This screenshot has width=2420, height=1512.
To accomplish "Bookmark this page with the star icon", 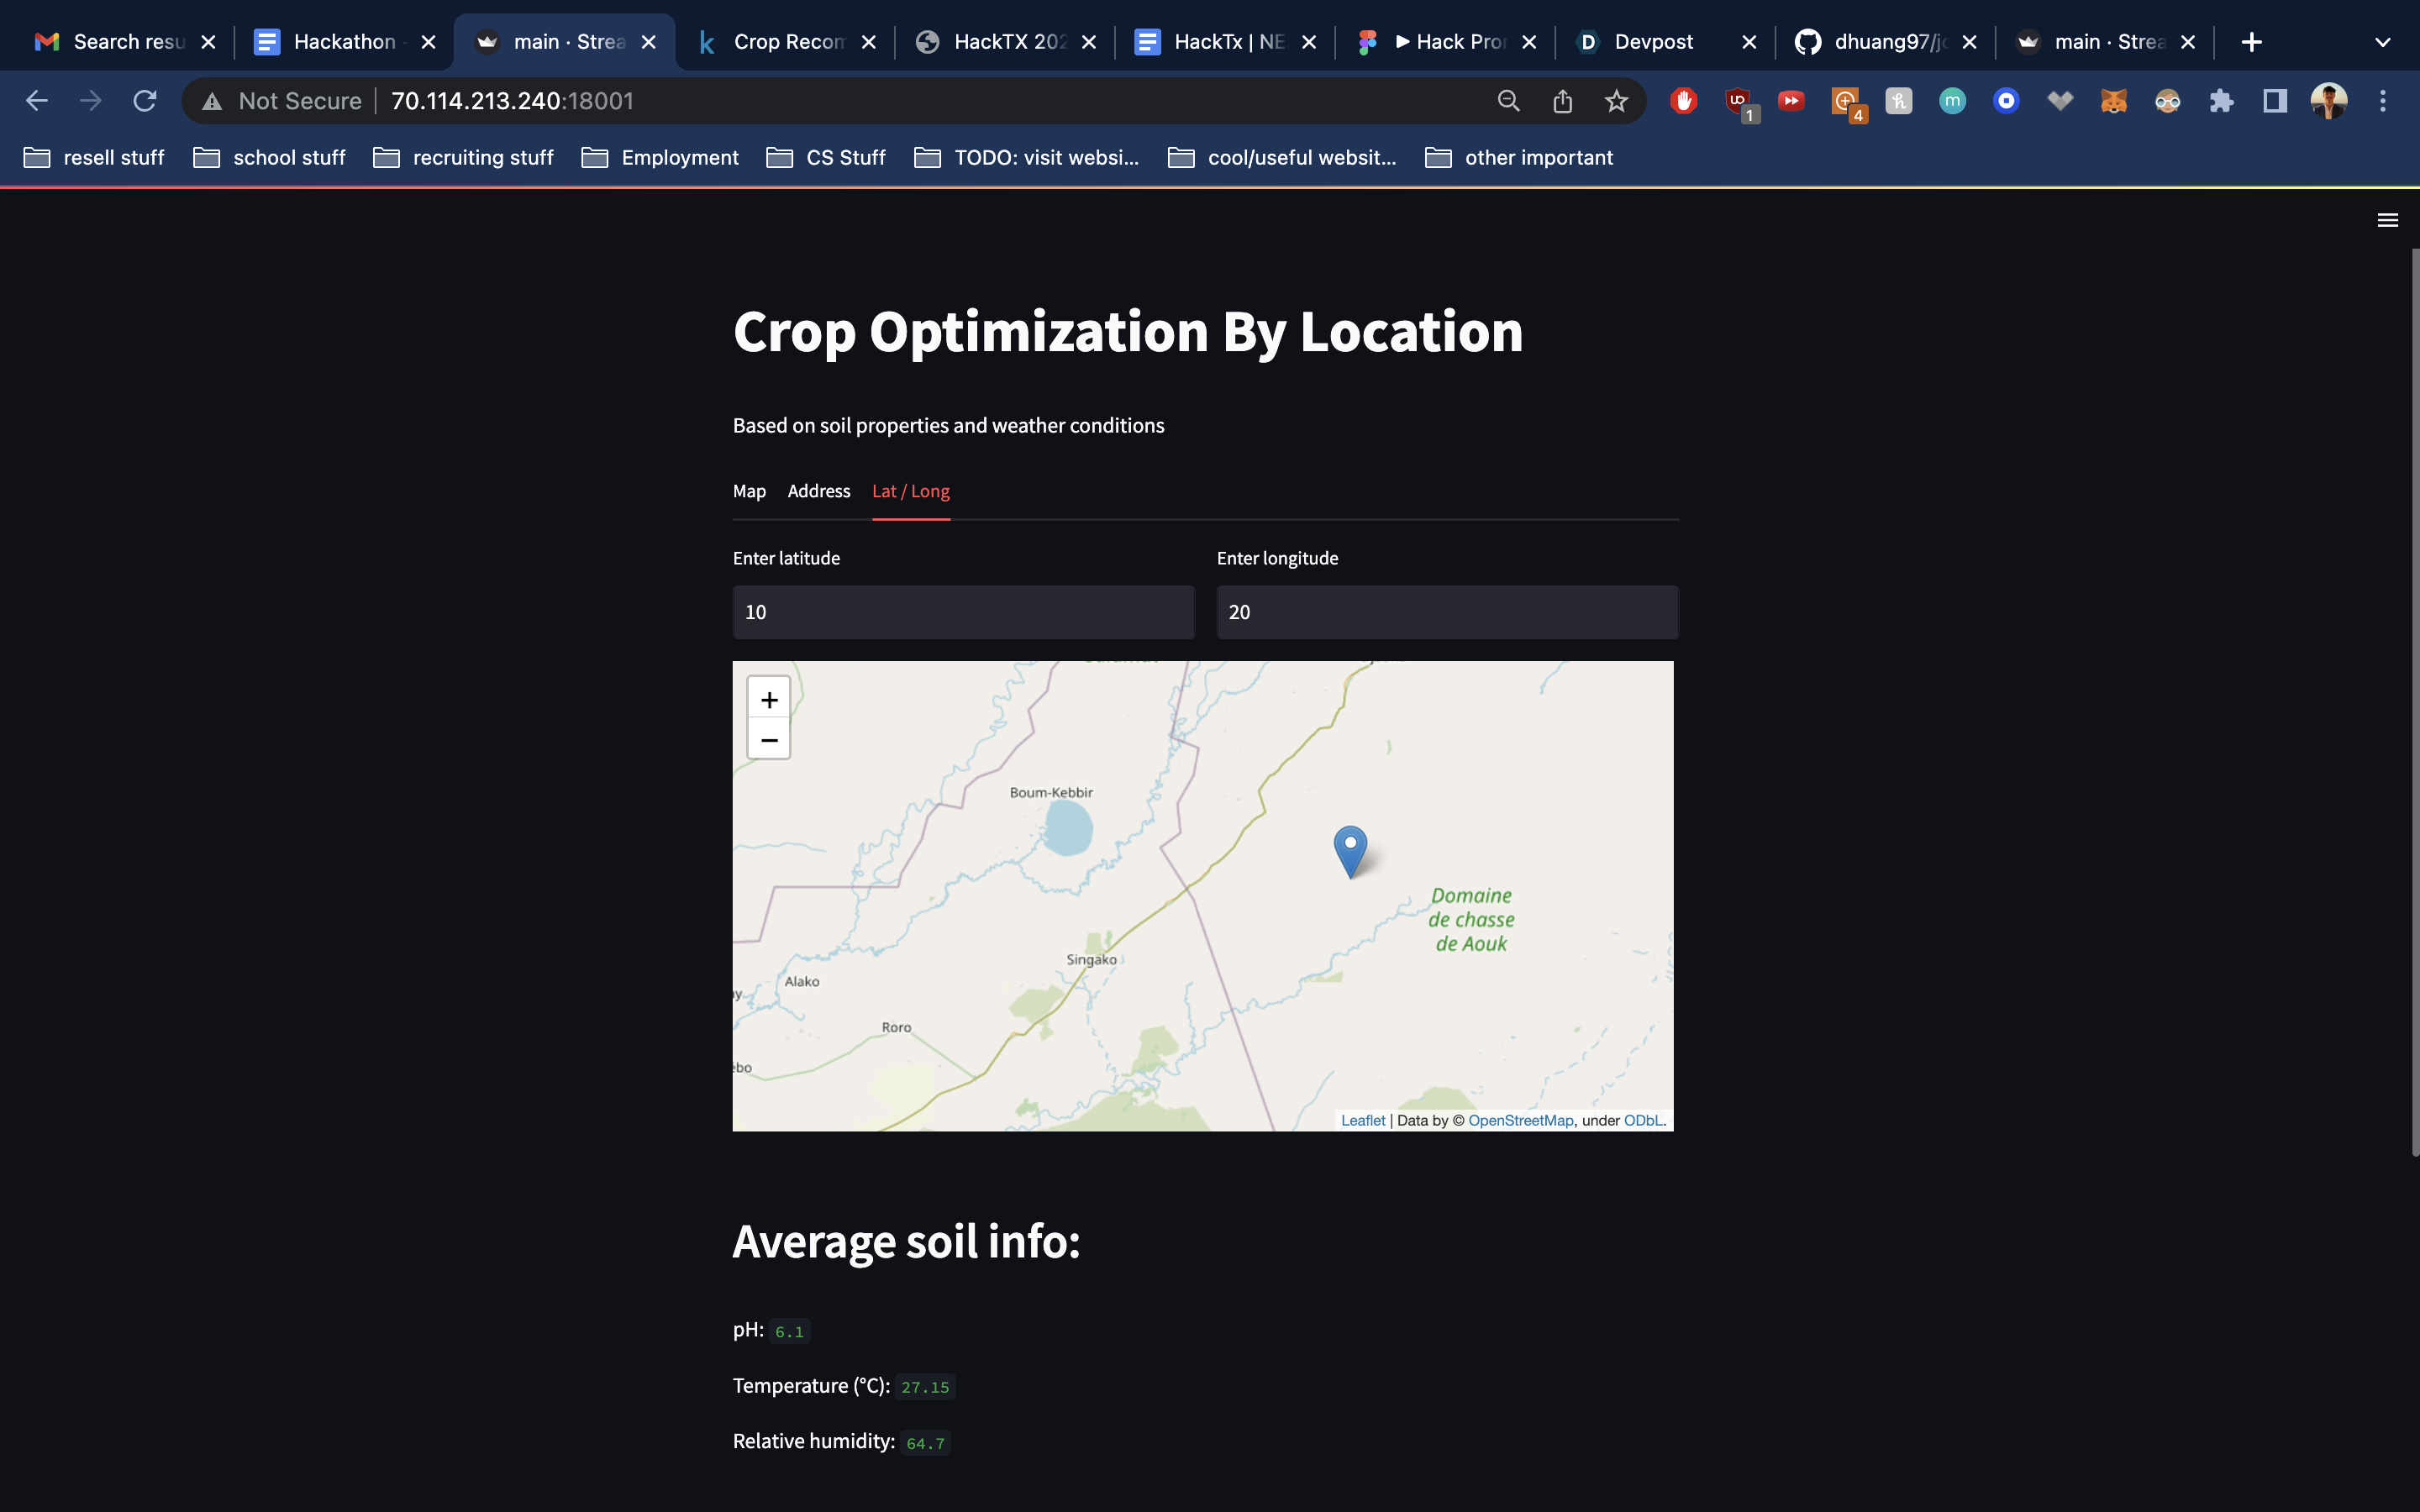I will click(1616, 101).
